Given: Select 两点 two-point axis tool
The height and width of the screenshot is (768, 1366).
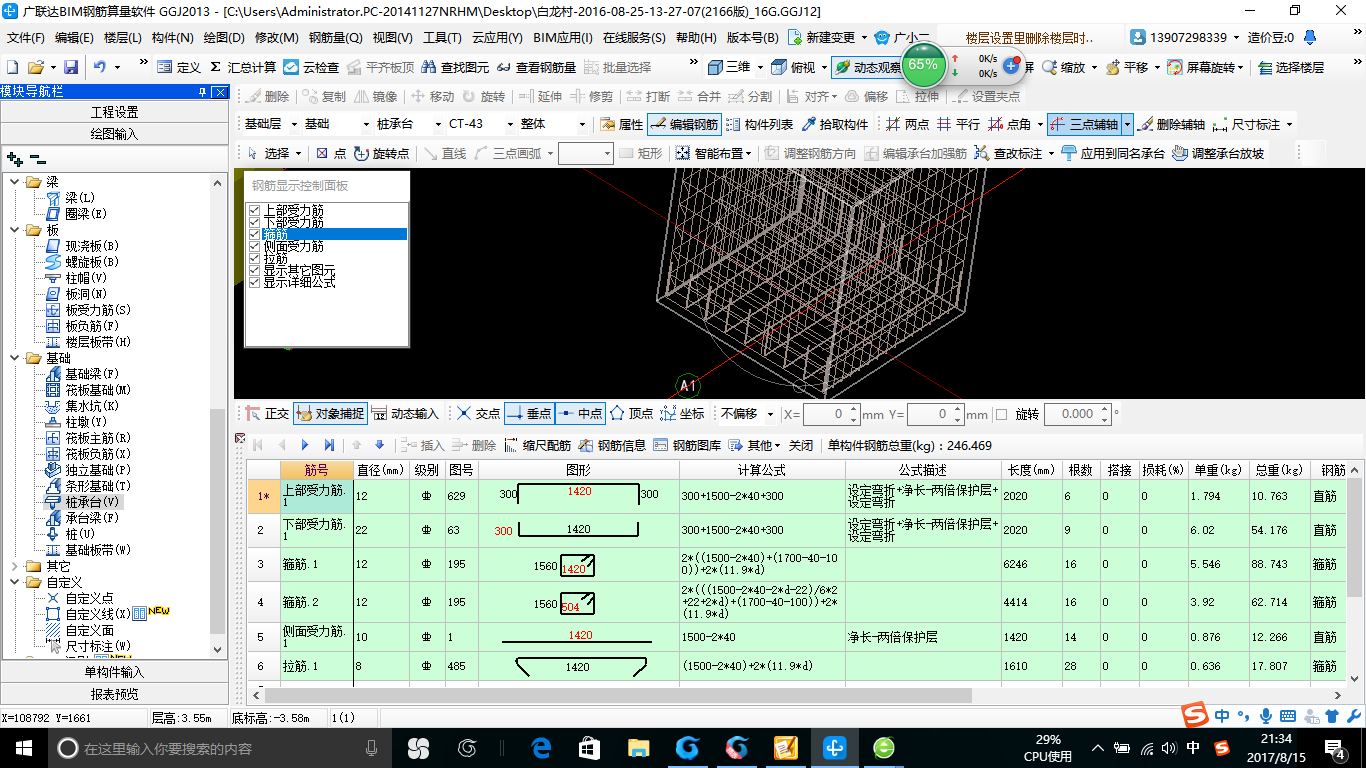Looking at the screenshot, I should (x=907, y=125).
